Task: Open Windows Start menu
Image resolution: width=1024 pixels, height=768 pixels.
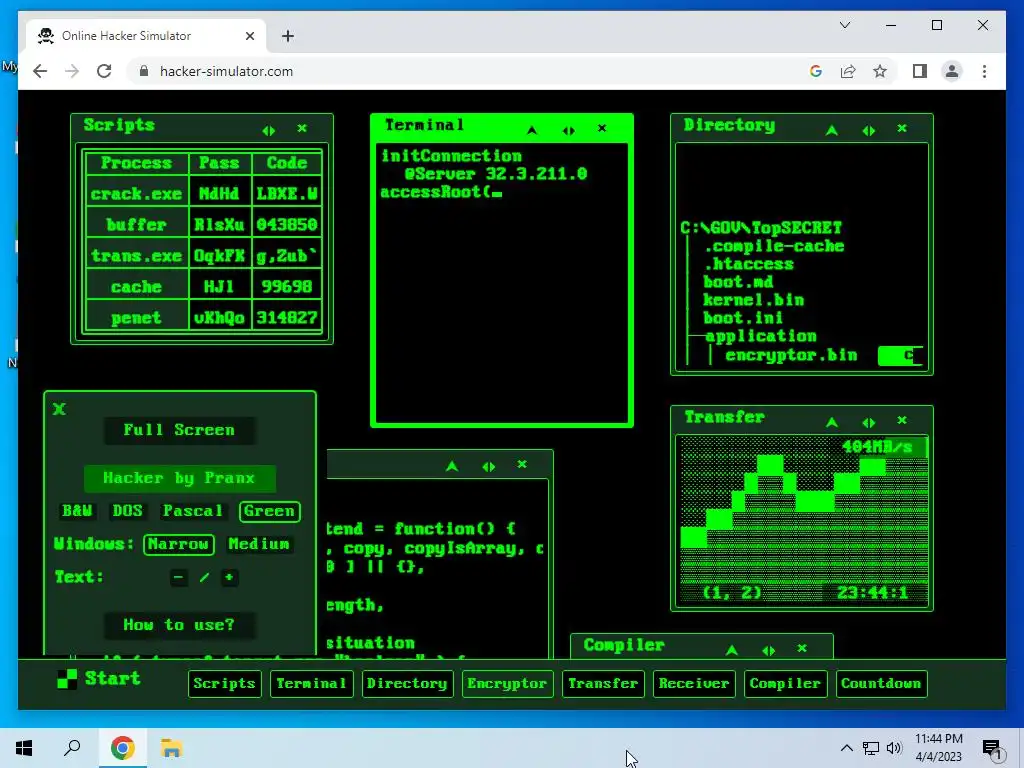Action: point(24,748)
